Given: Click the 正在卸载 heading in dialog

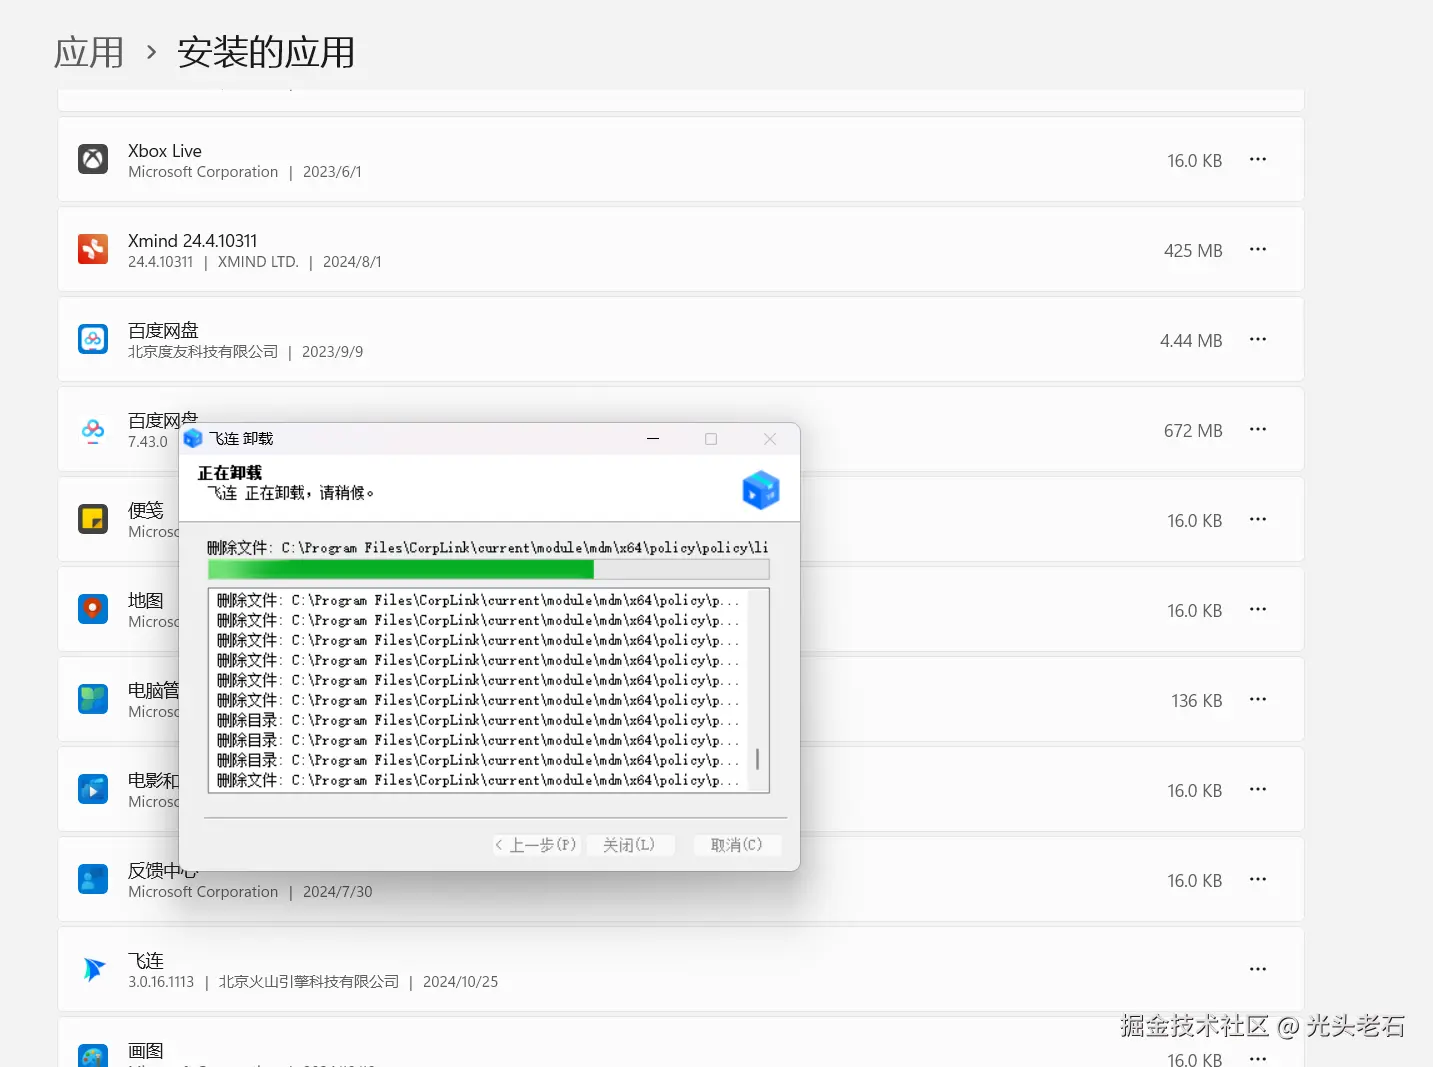Looking at the screenshot, I should [230, 473].
